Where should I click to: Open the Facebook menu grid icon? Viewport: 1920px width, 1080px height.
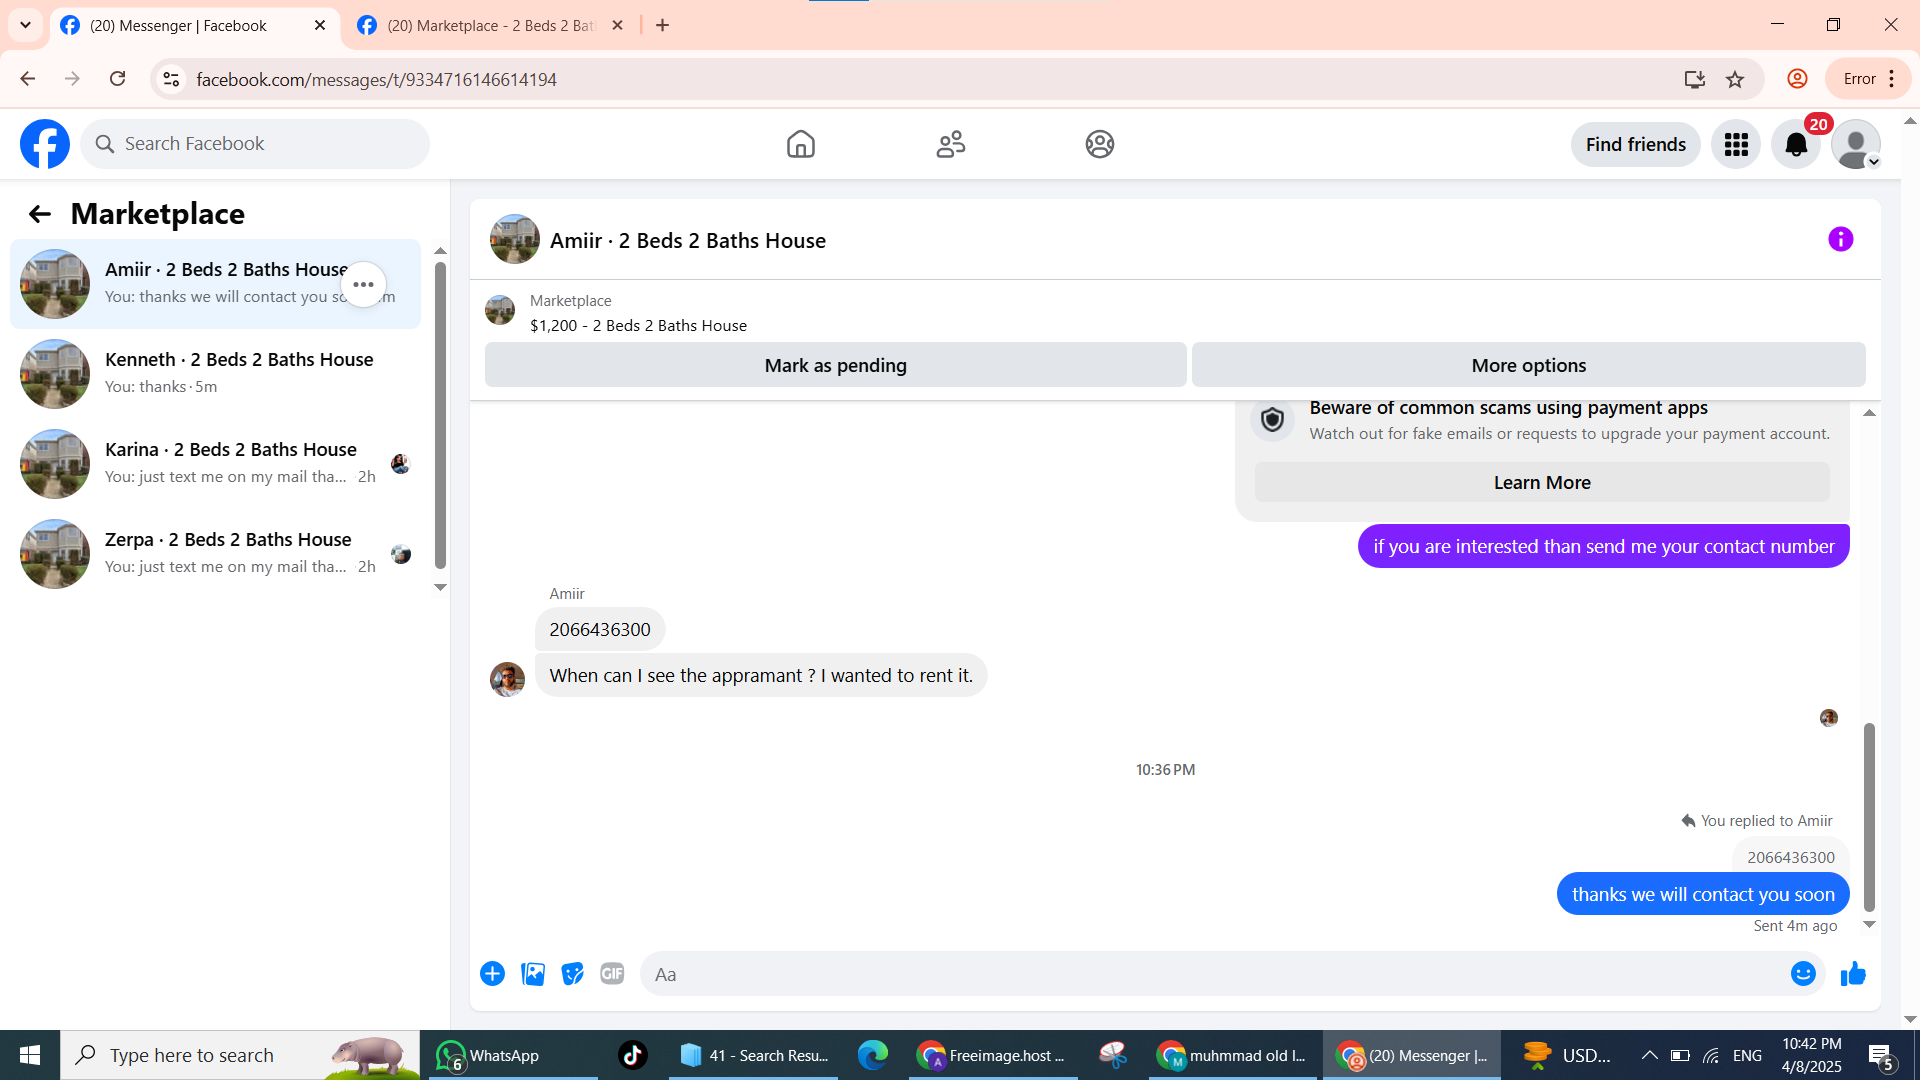click(x=1736, y=145)
